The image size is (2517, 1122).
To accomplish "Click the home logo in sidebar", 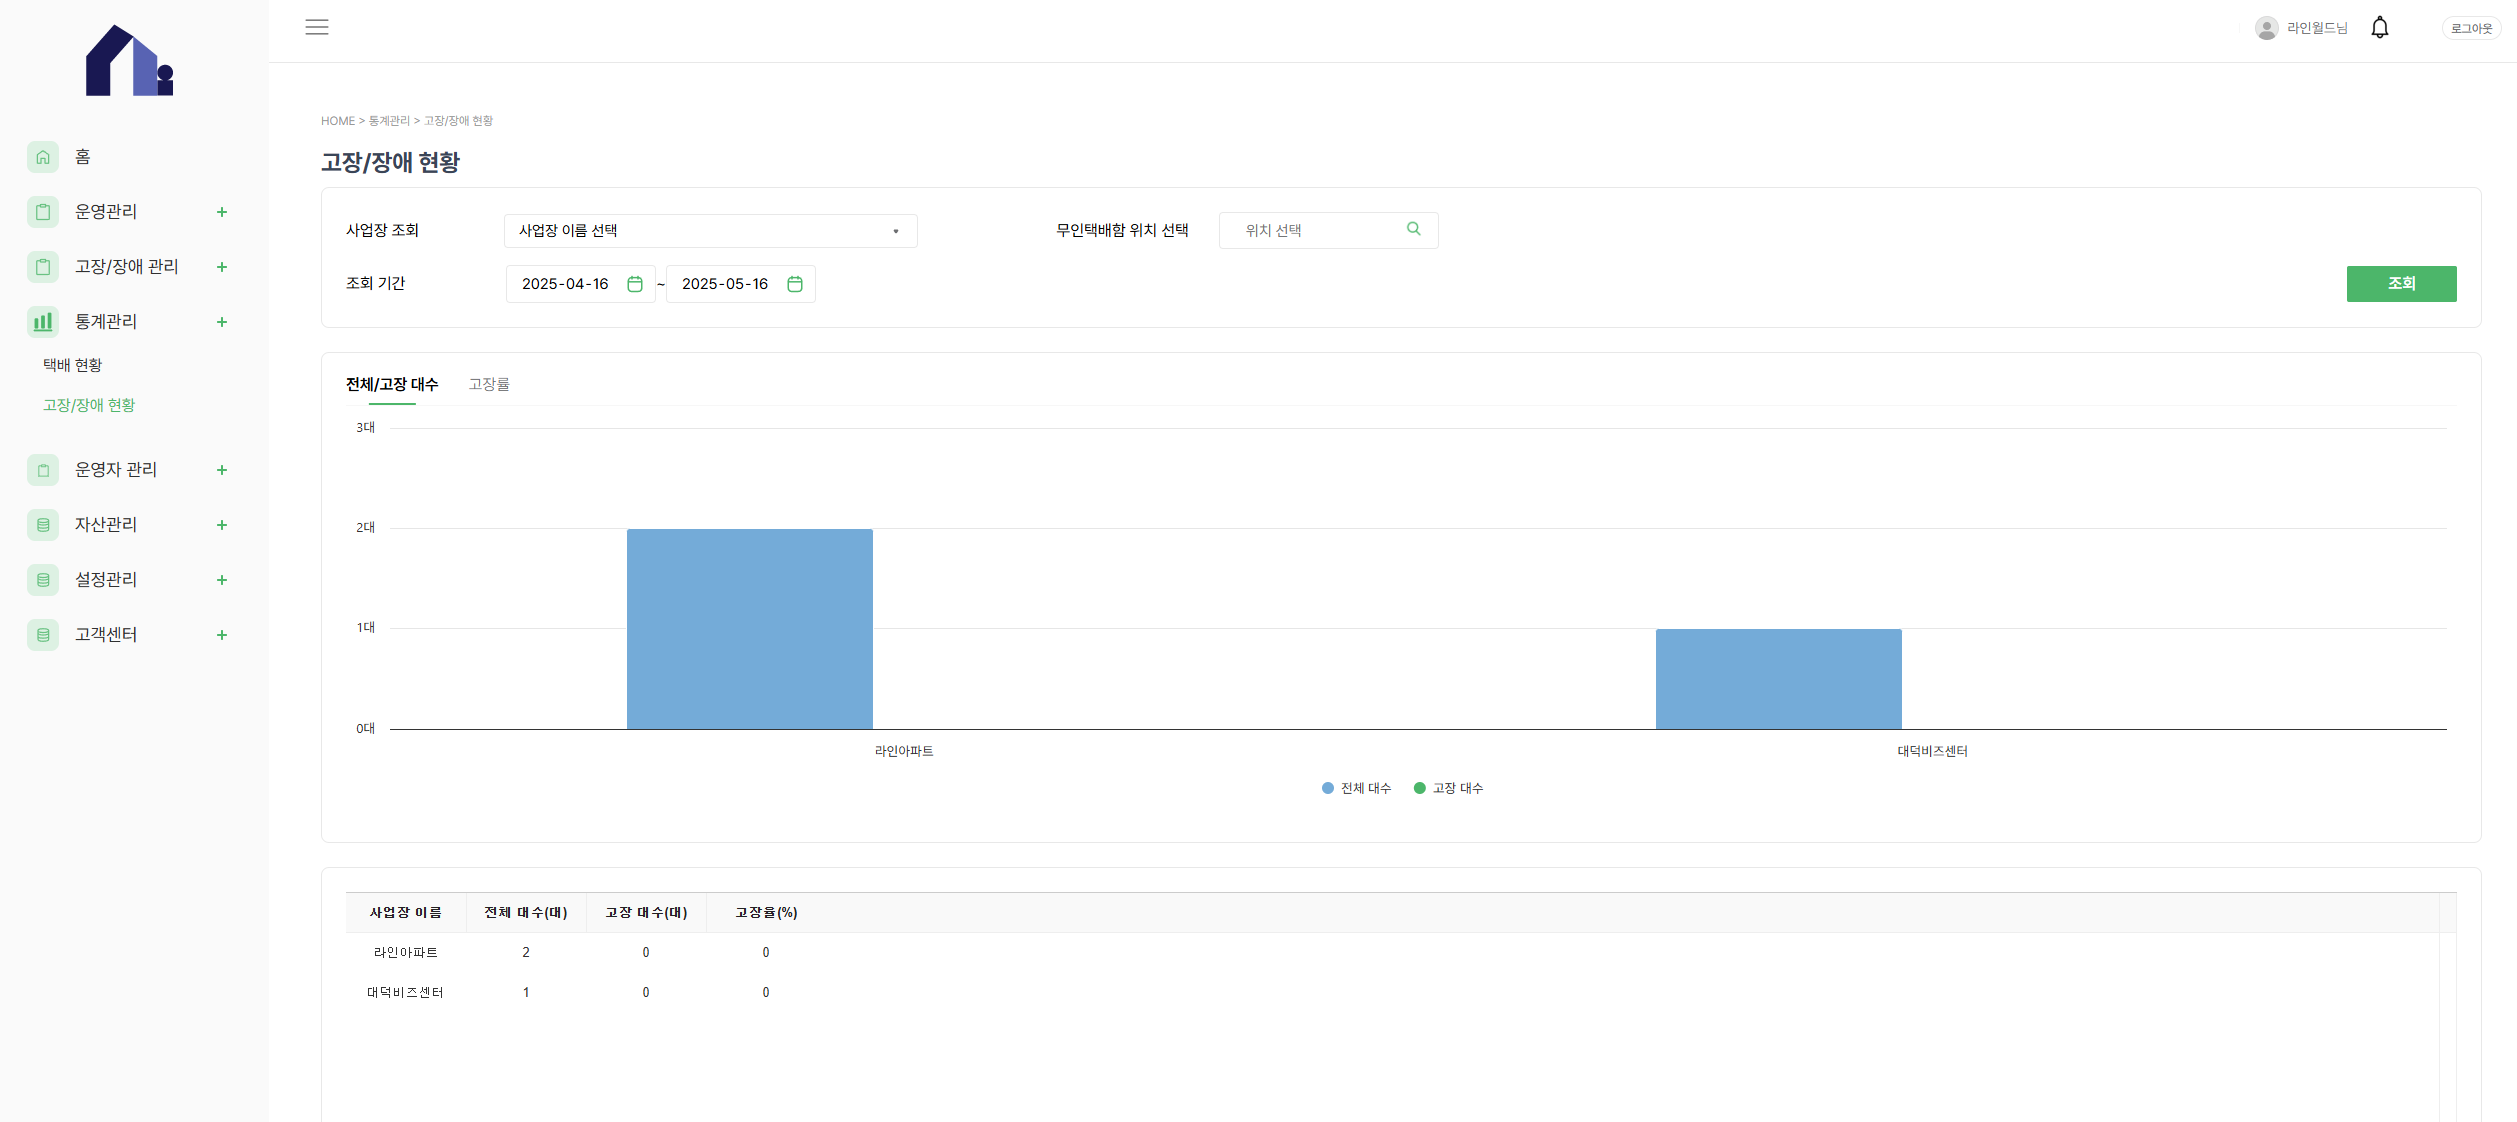I will (x=130, y=61).
